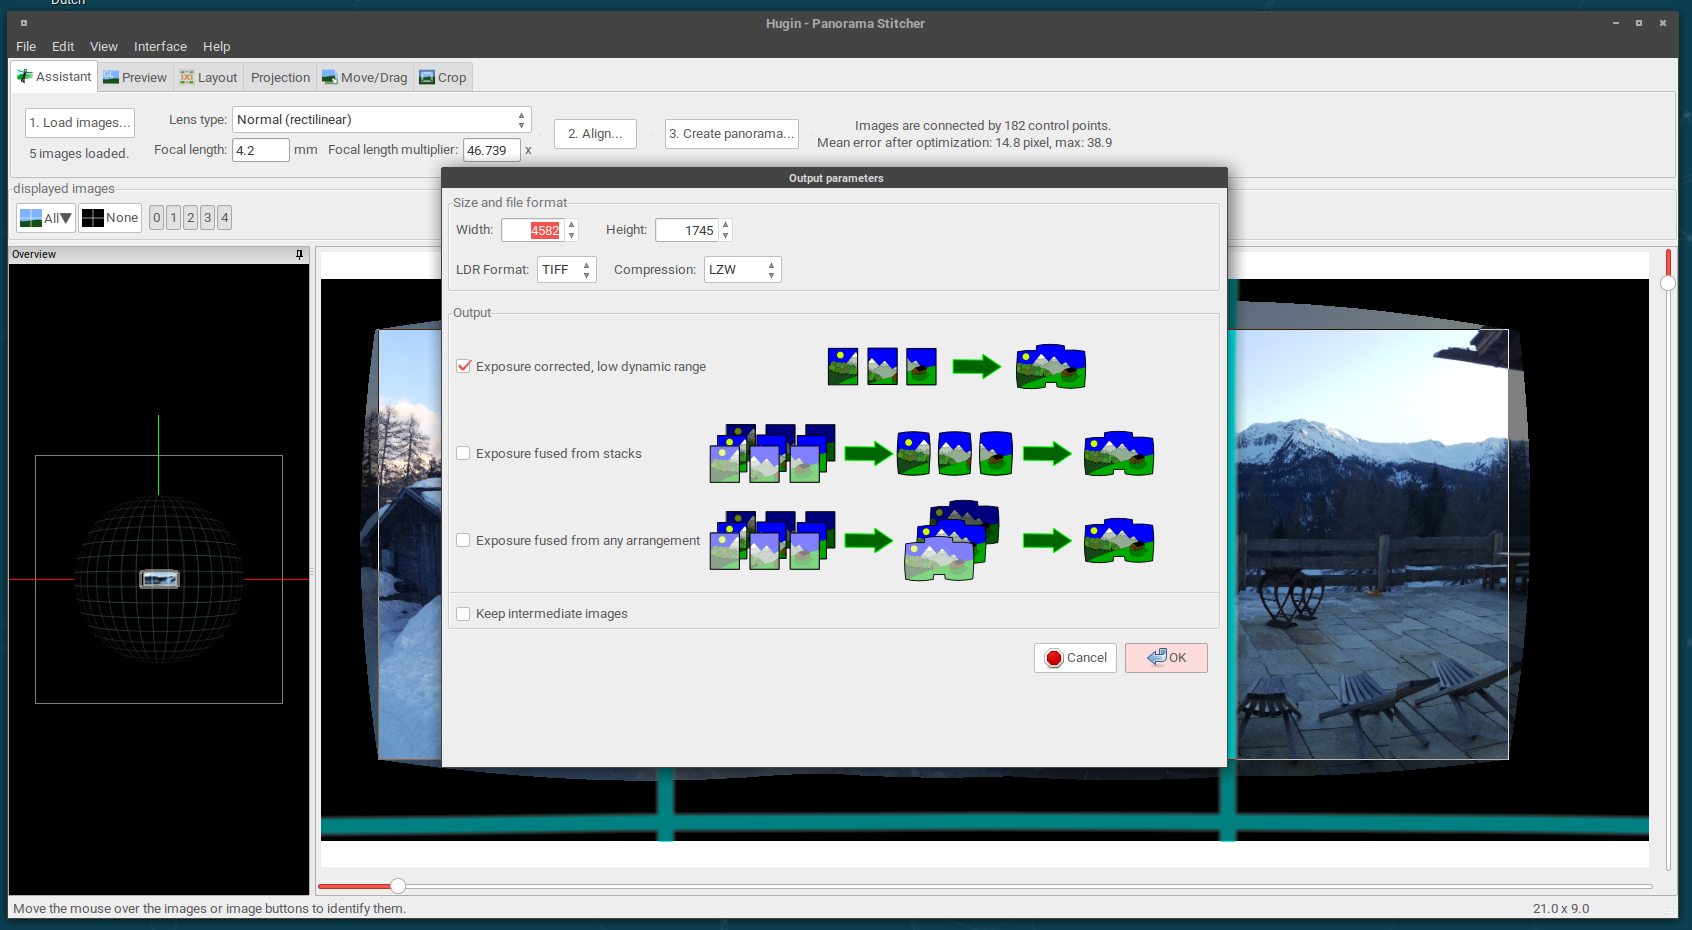Click the Layout tab icon
The height and width of the screenshot is (930, 1692).
187,78
